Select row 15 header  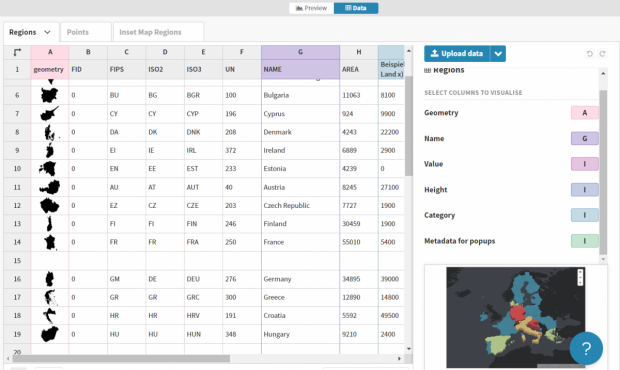pos(17,261)
